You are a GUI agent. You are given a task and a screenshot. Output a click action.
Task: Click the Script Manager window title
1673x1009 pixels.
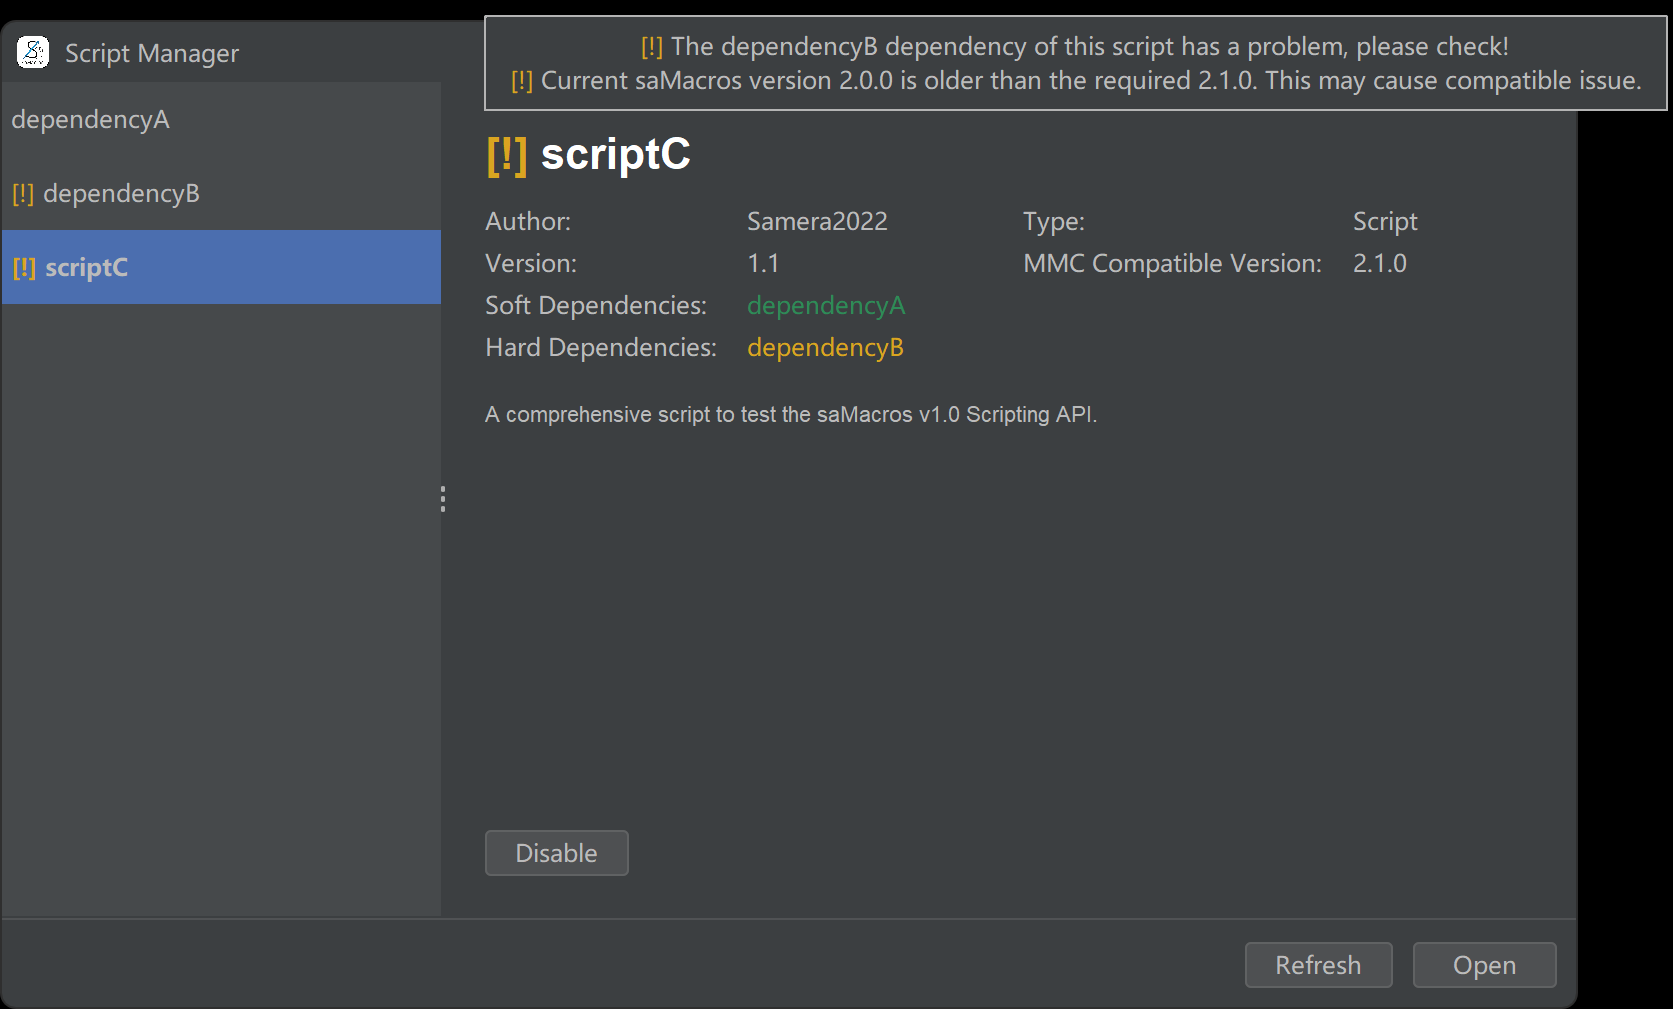pos(152,54)
